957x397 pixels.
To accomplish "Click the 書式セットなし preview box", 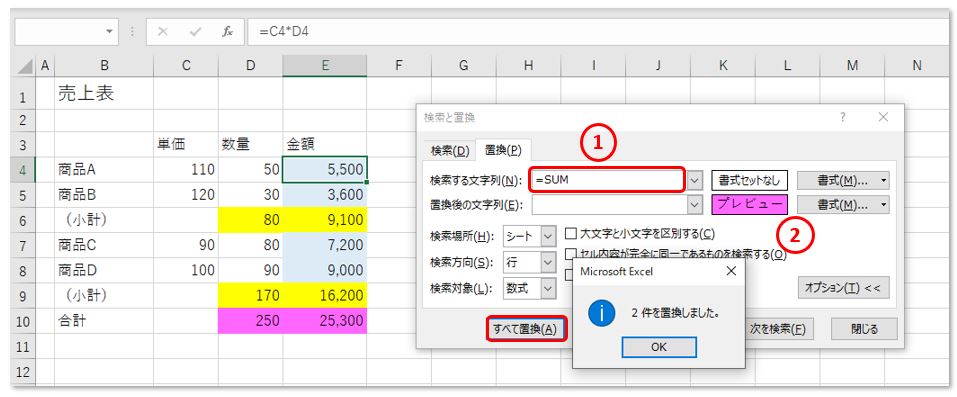I will pos(750,181).
